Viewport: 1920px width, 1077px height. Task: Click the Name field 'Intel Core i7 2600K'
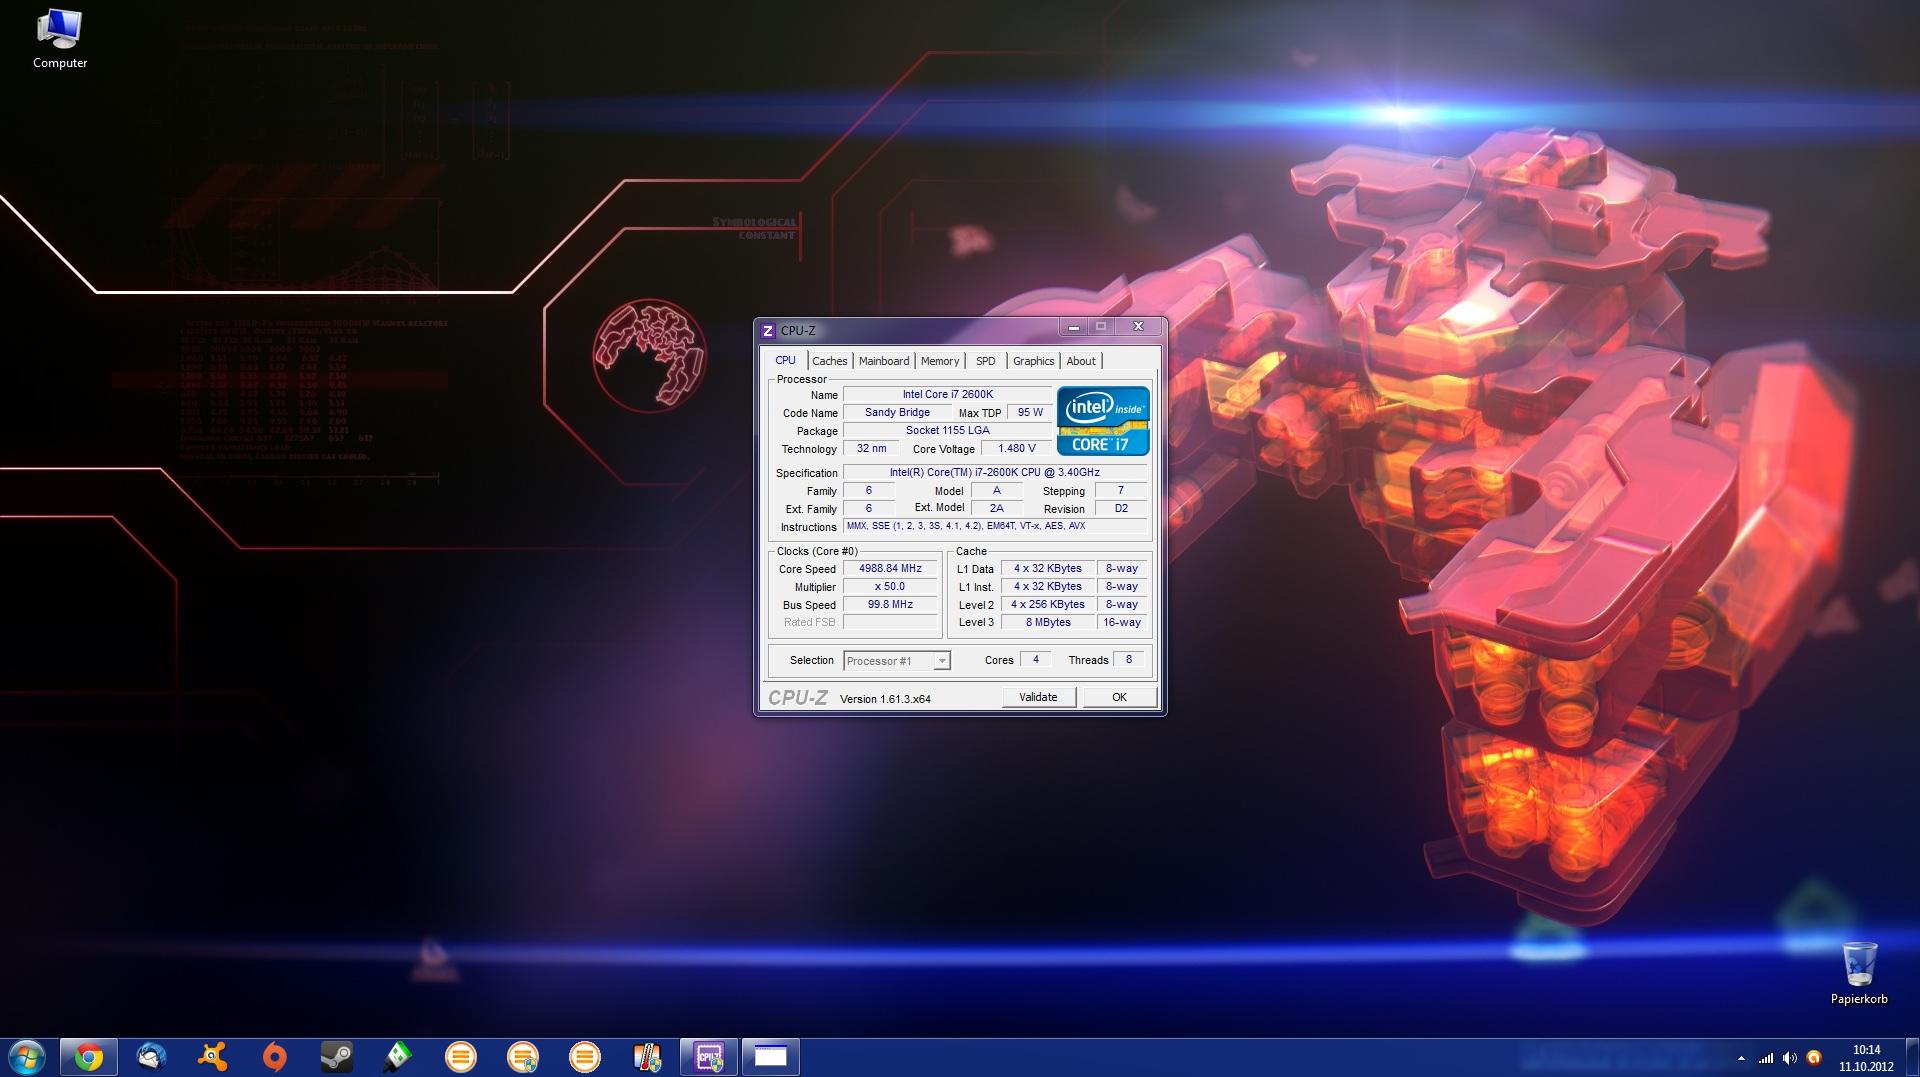947,395
